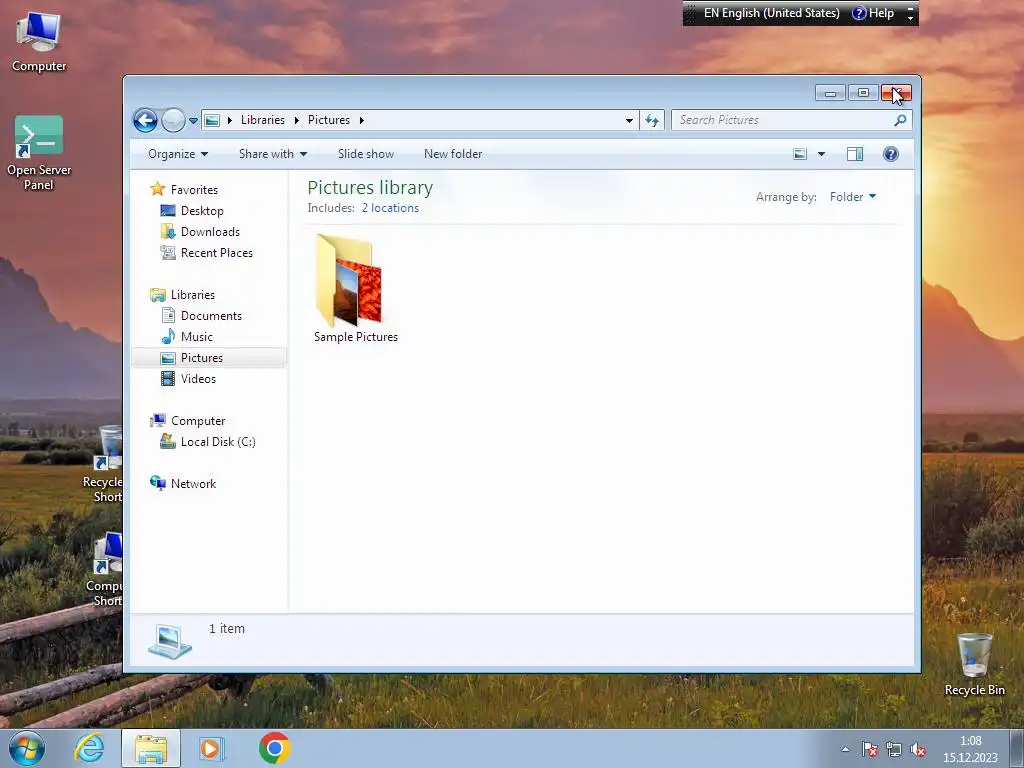Open Local Disk (C:) in sidebar
Screen dimensions: 1024x768
click(218, 442)
